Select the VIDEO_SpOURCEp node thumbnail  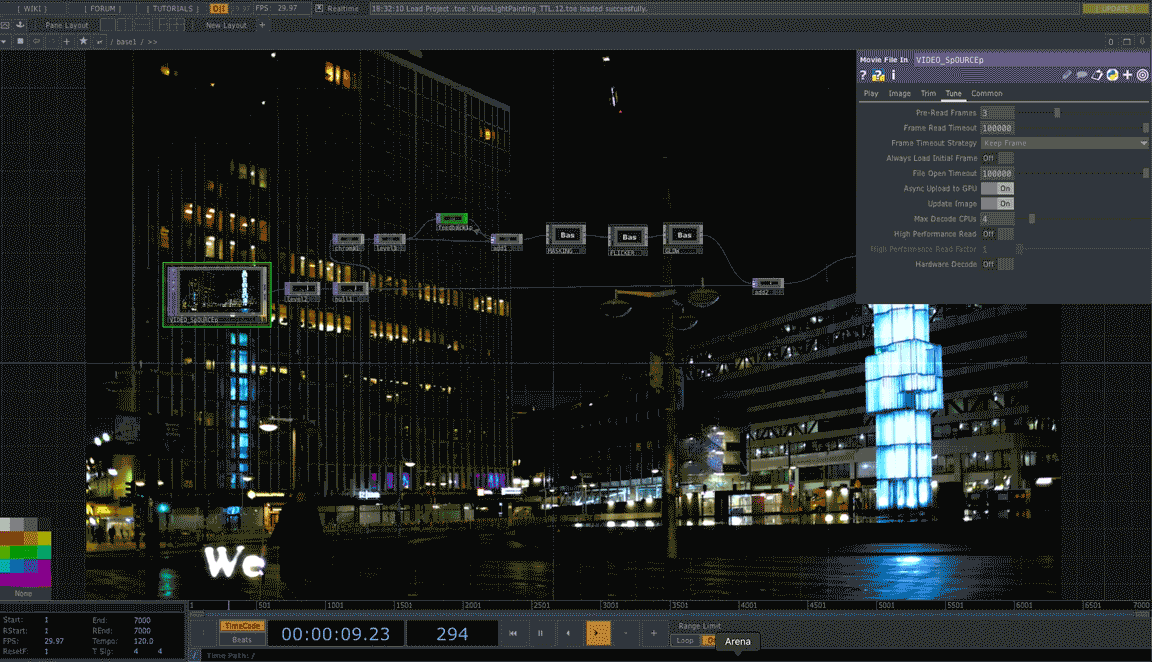(217, 293)
